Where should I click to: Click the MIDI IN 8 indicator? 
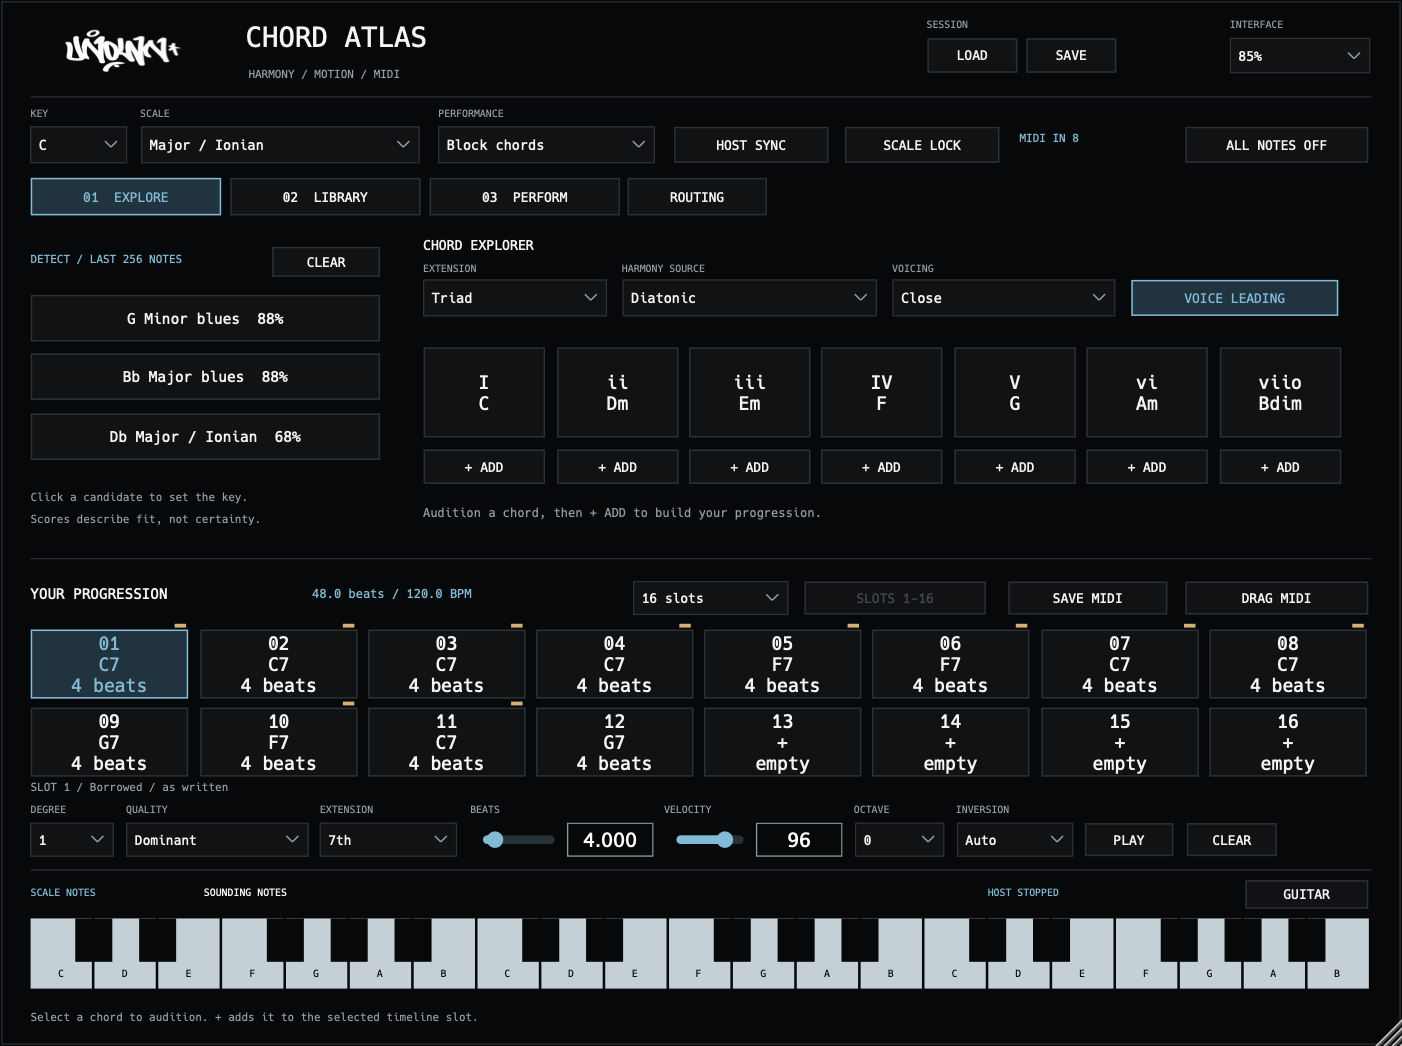1049,138
